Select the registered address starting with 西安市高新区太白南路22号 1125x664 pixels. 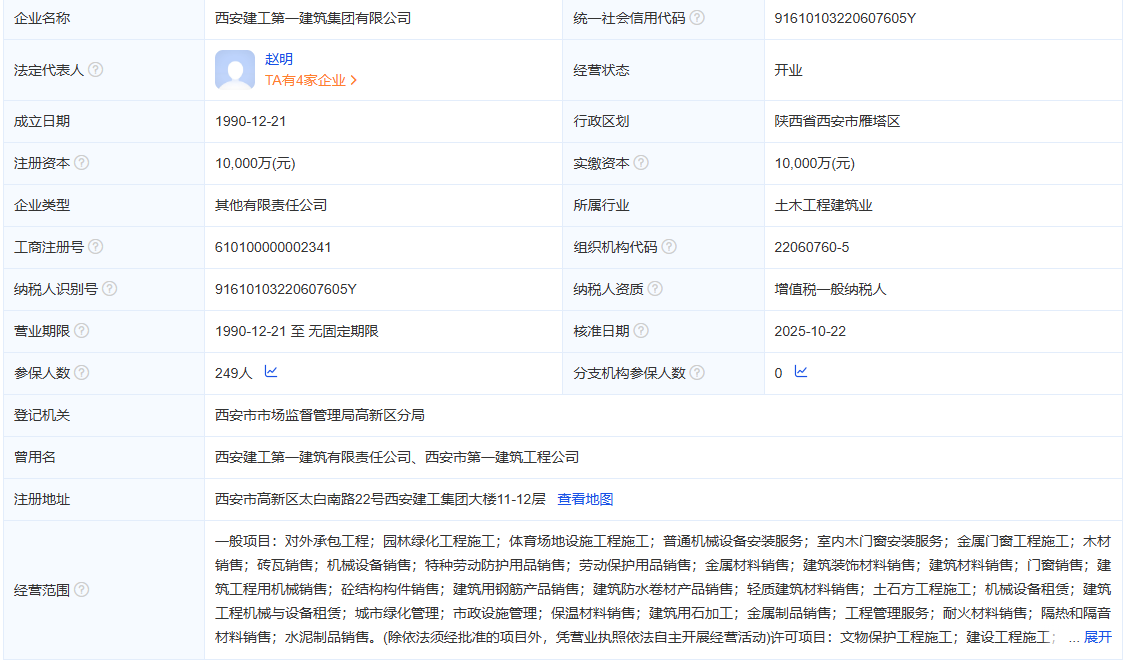380,499
